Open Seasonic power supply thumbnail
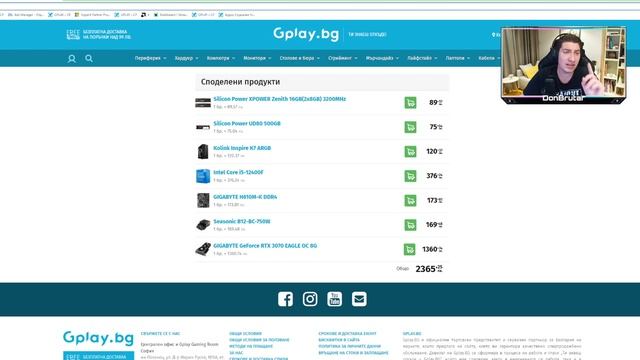The image size is (640, 360). (203, 225)
